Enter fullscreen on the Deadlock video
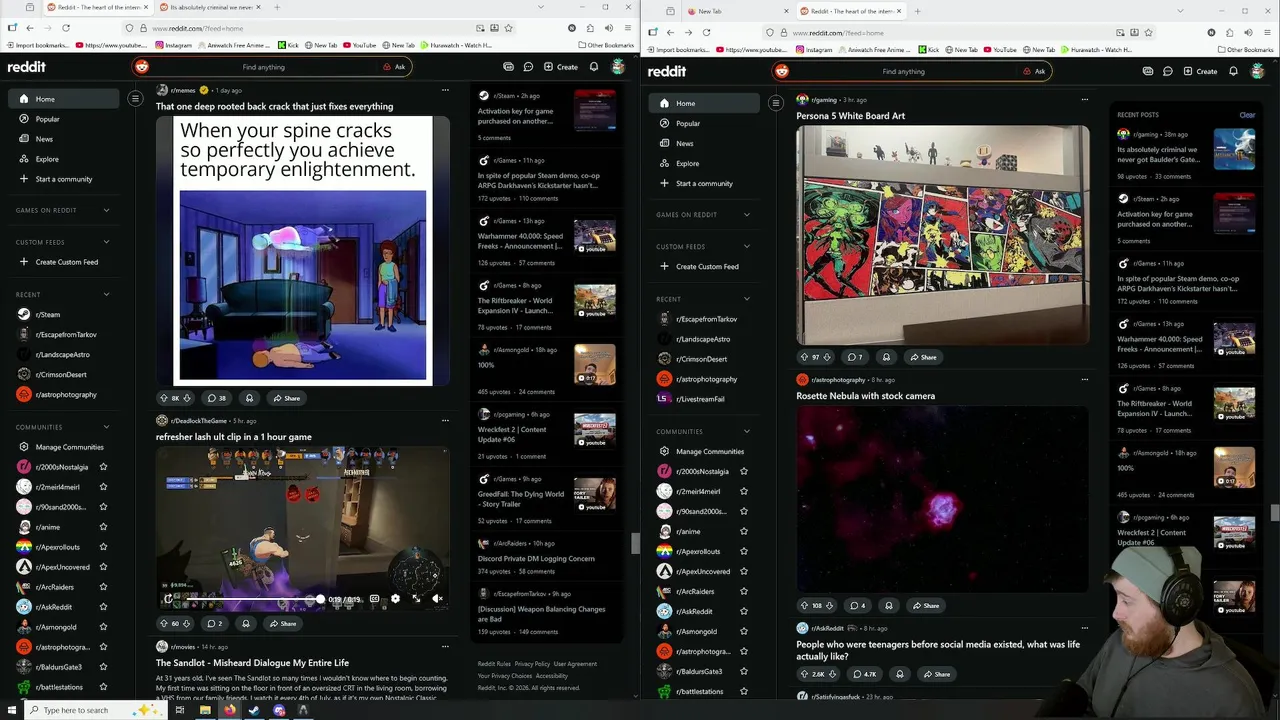 (x=416, y=599)
